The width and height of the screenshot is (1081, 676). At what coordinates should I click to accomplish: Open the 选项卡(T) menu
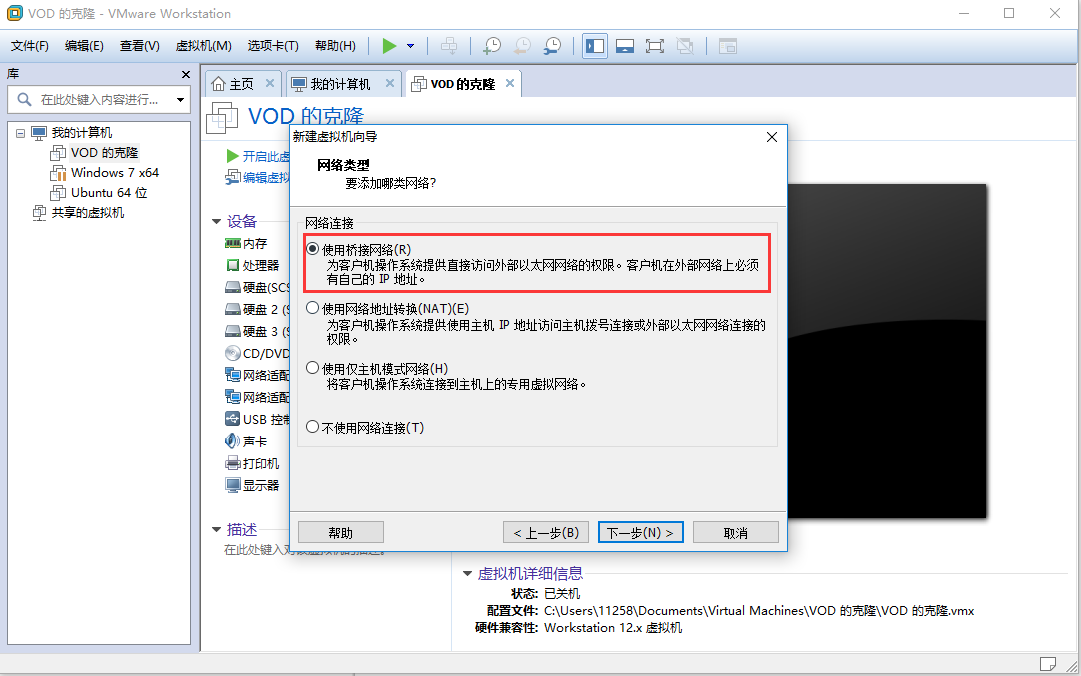(x=273, y=46)
